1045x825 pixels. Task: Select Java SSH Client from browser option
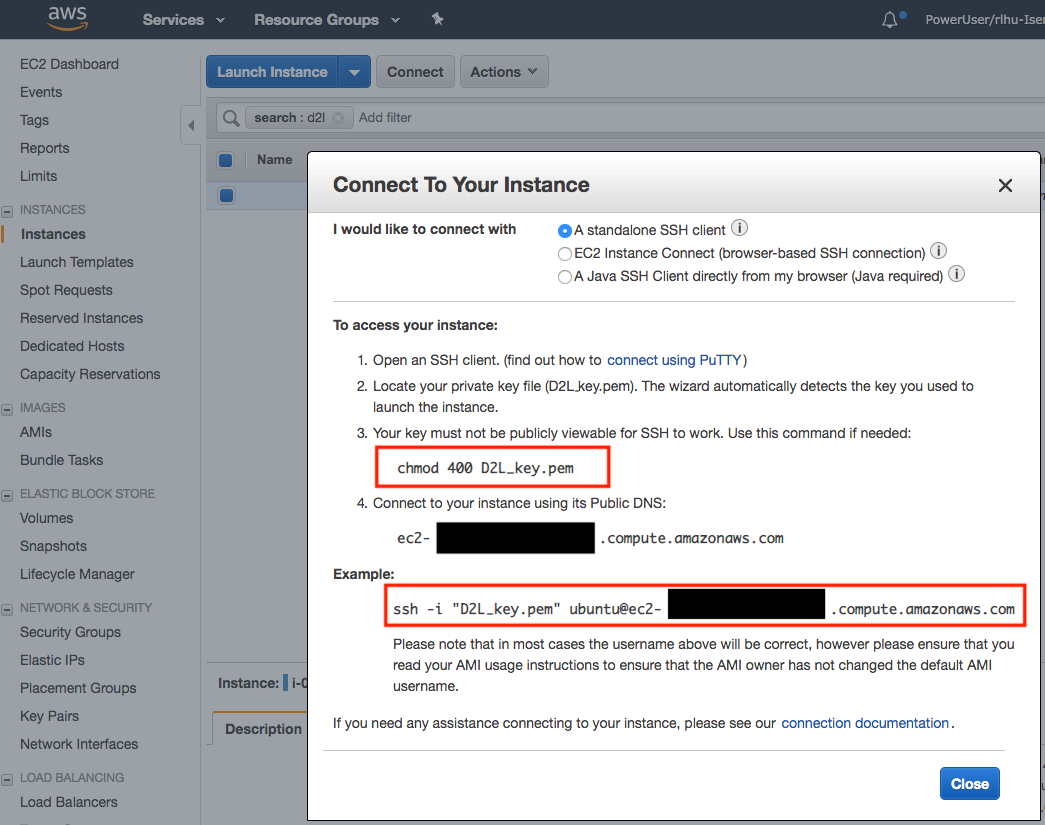[565, 277]
